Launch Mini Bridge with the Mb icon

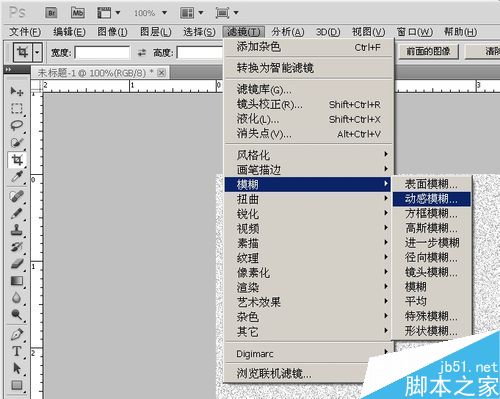coord(78,13)
